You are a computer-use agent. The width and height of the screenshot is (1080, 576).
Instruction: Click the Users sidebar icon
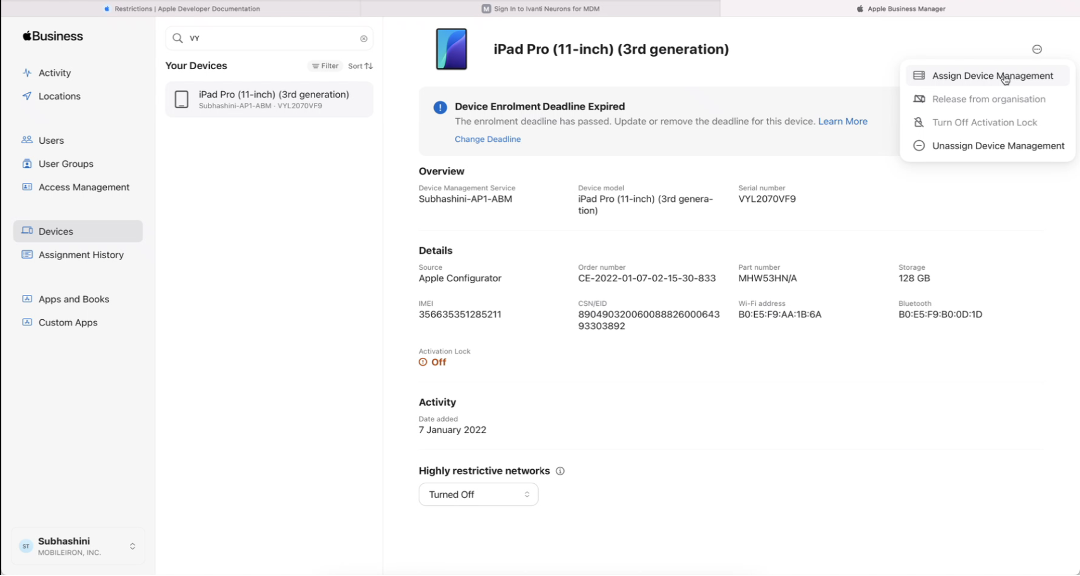coord(27,141)
